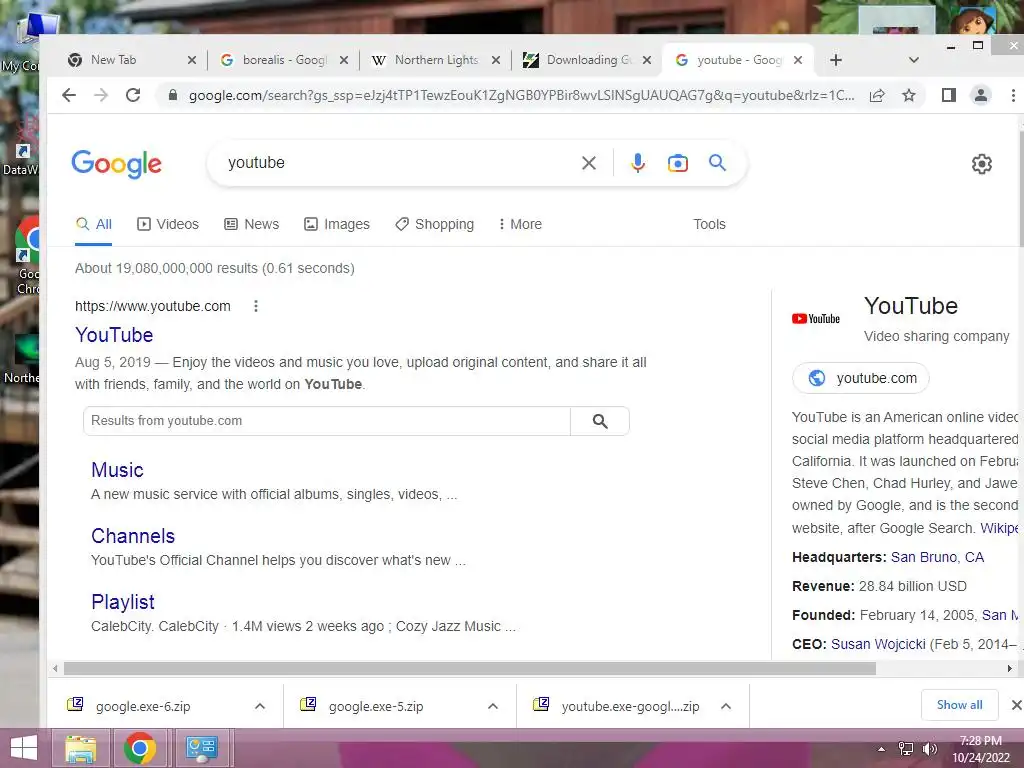
Task: Expand options for youtube.exe zip download
Action: [x=726, y=706]
